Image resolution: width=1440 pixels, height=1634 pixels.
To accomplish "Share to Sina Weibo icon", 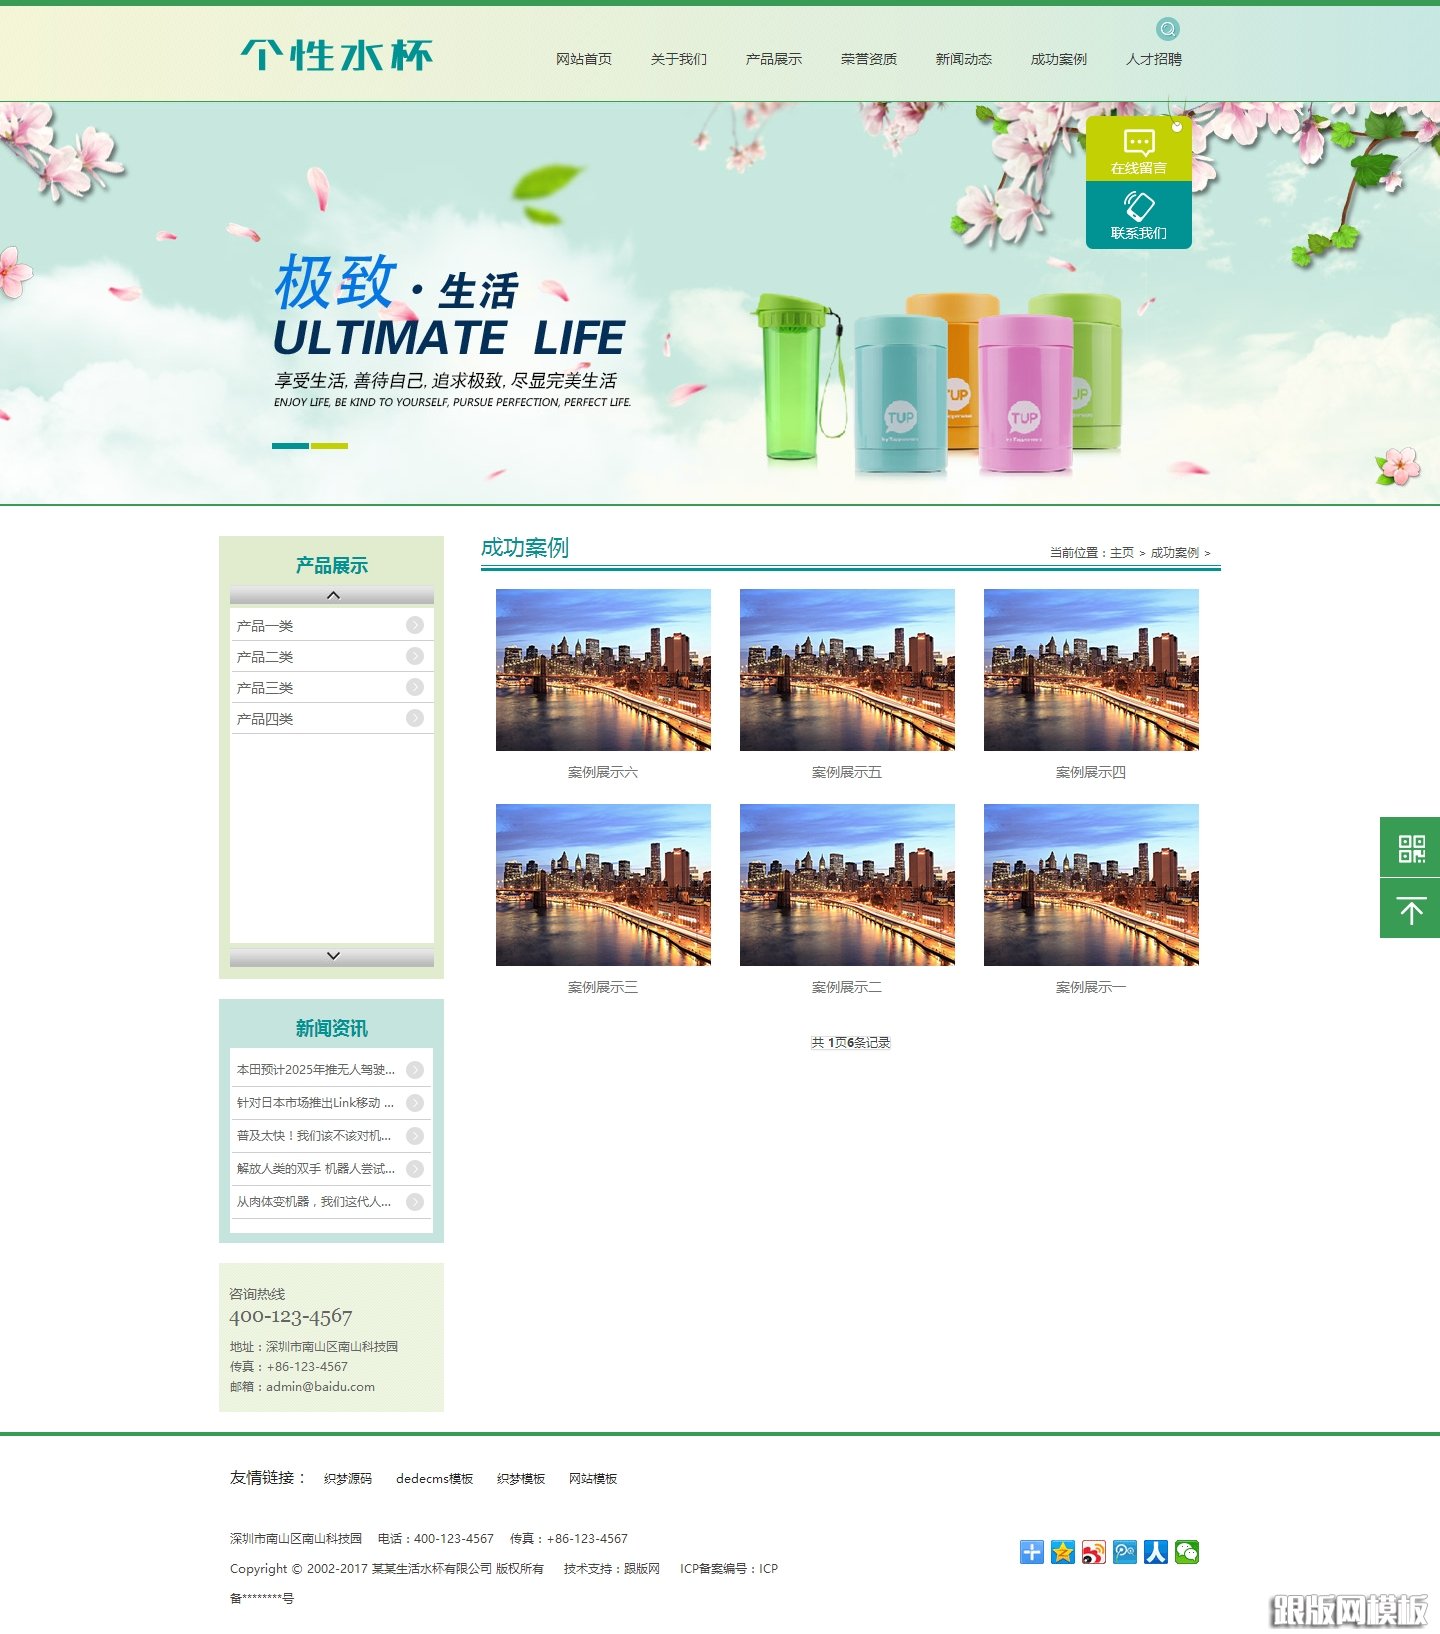I will point(1094,1552).
